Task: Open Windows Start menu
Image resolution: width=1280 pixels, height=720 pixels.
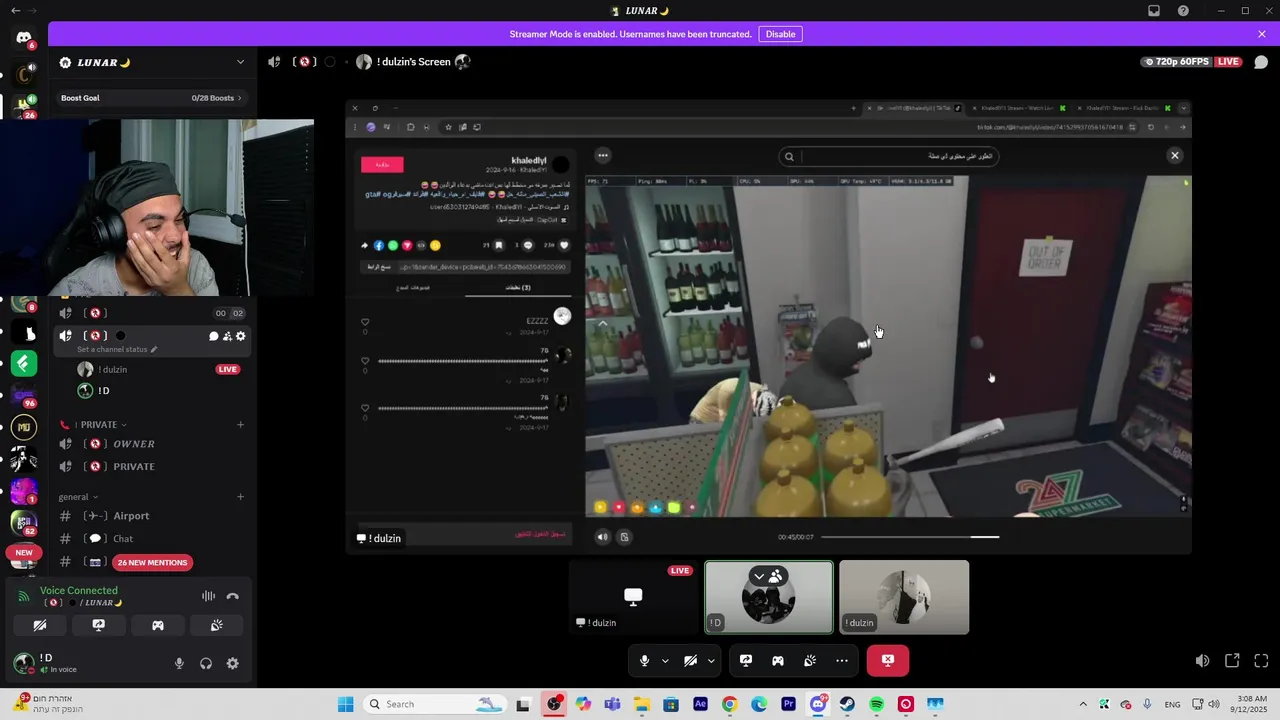Action: click(346, 705)
